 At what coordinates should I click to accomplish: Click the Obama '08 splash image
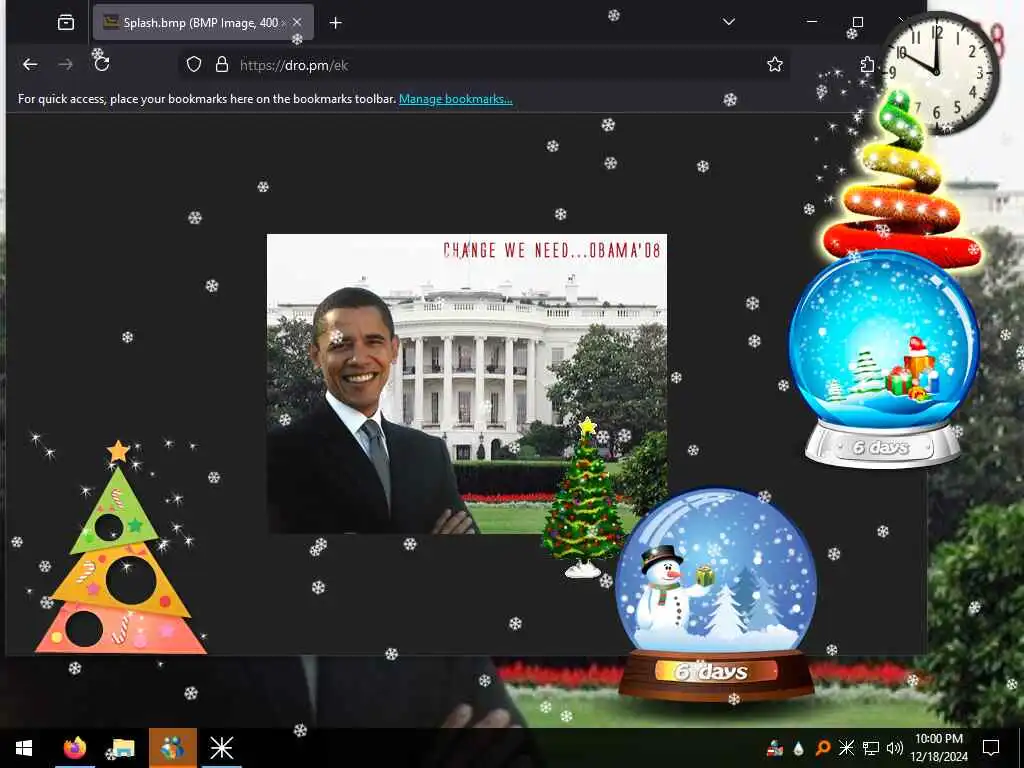(x=467, y=383)
